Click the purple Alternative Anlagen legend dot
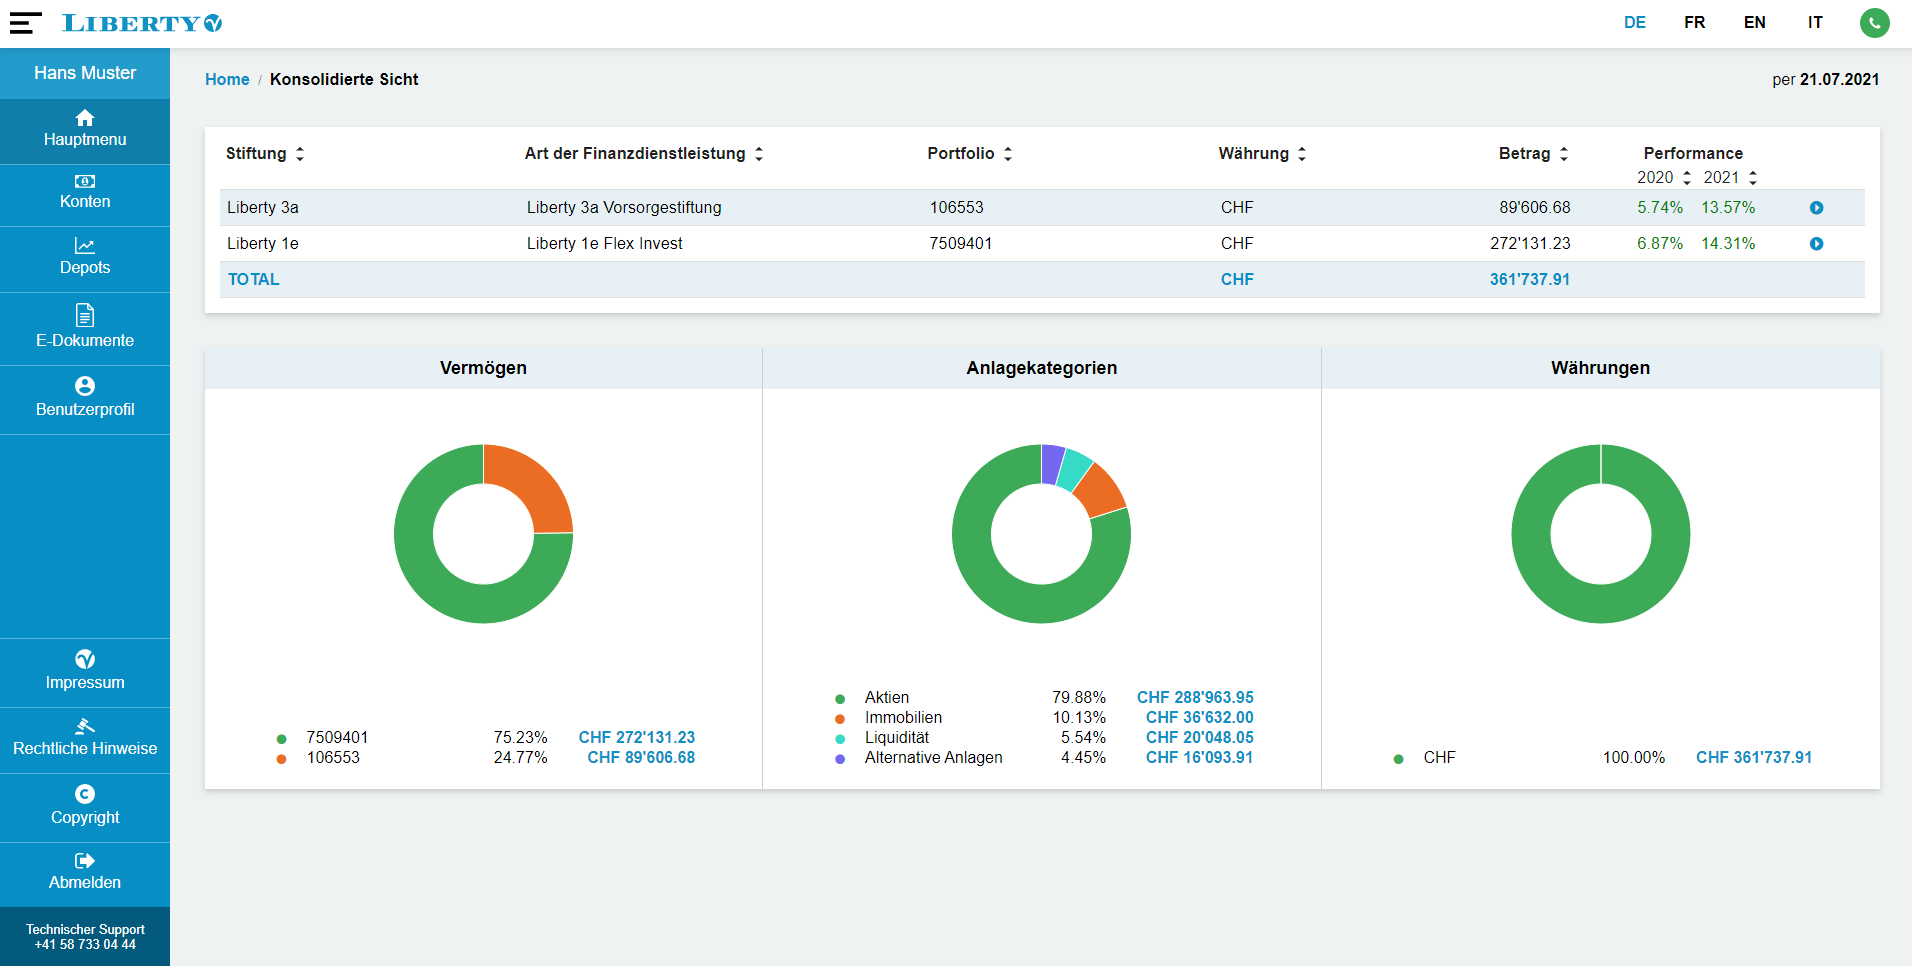This screenshot has width=1912, height=966. click(840, 759)
